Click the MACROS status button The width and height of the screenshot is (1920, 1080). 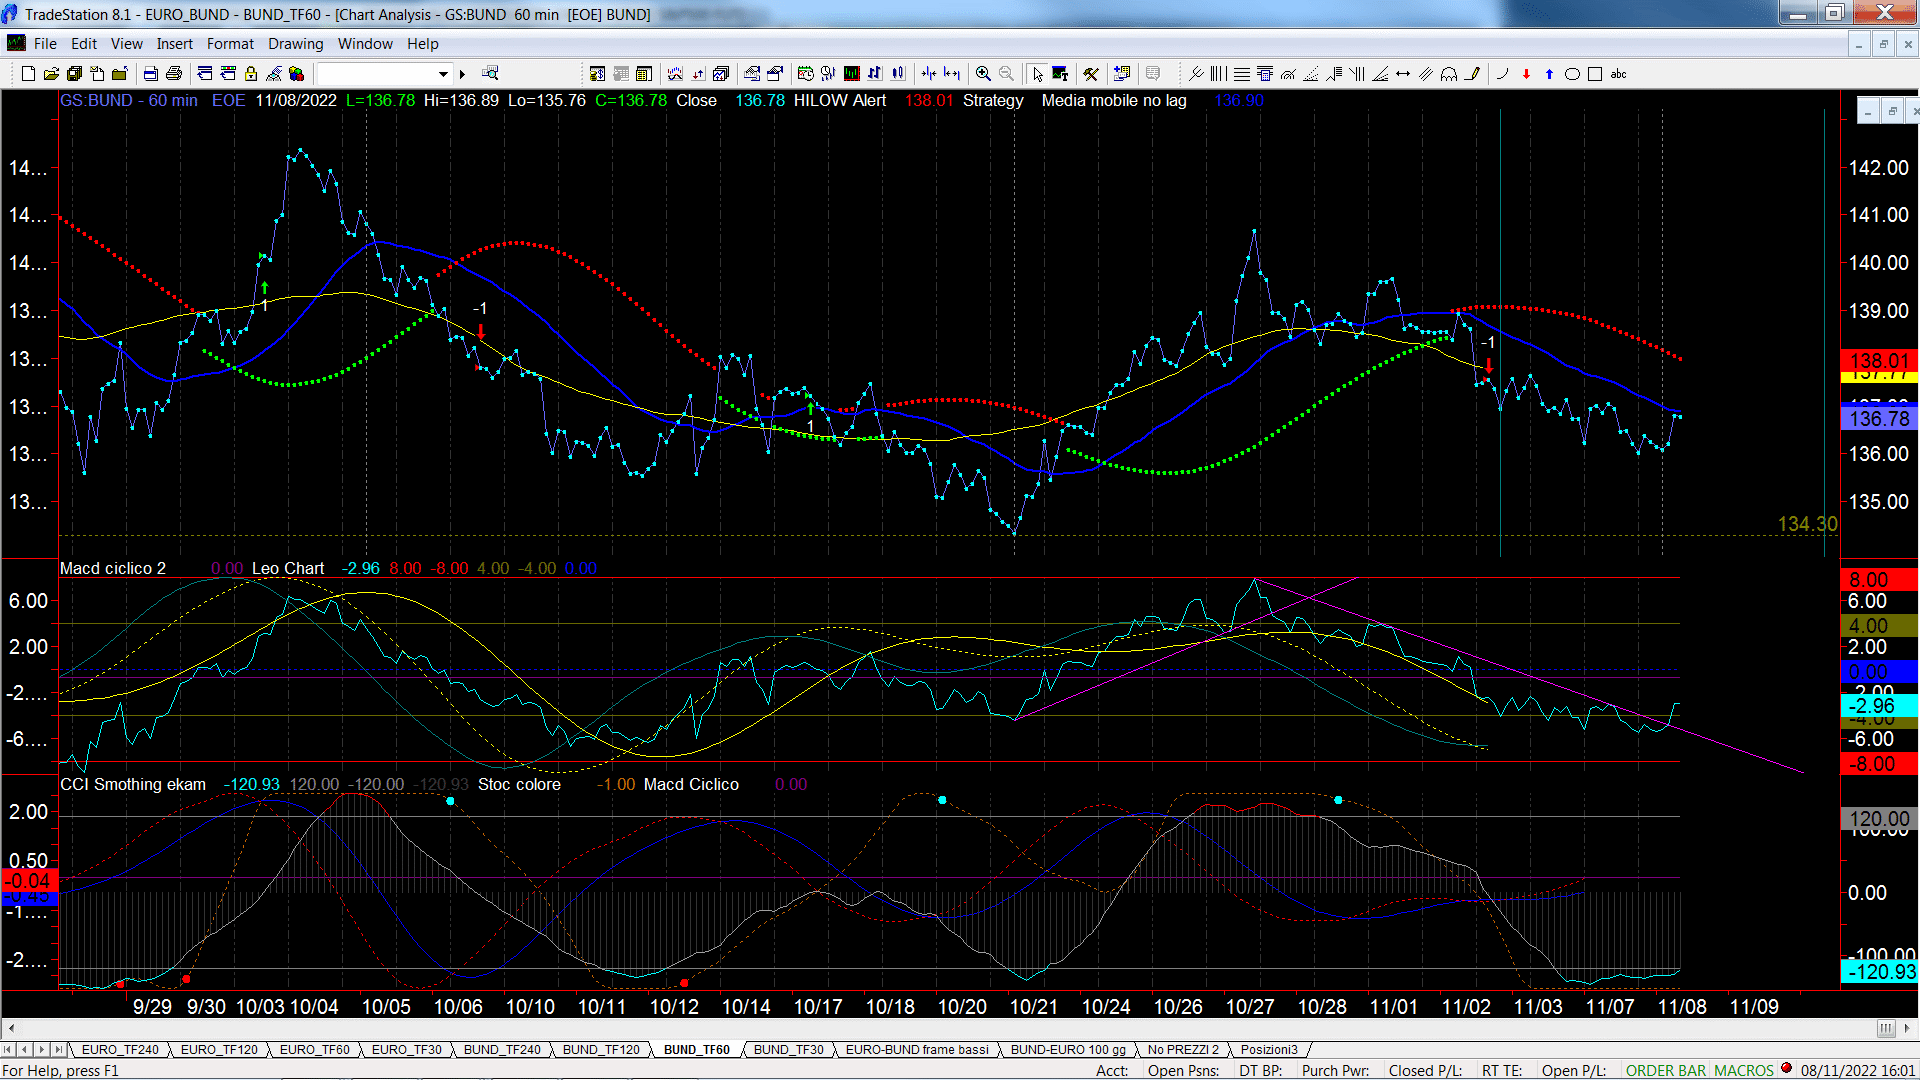1743,1070
